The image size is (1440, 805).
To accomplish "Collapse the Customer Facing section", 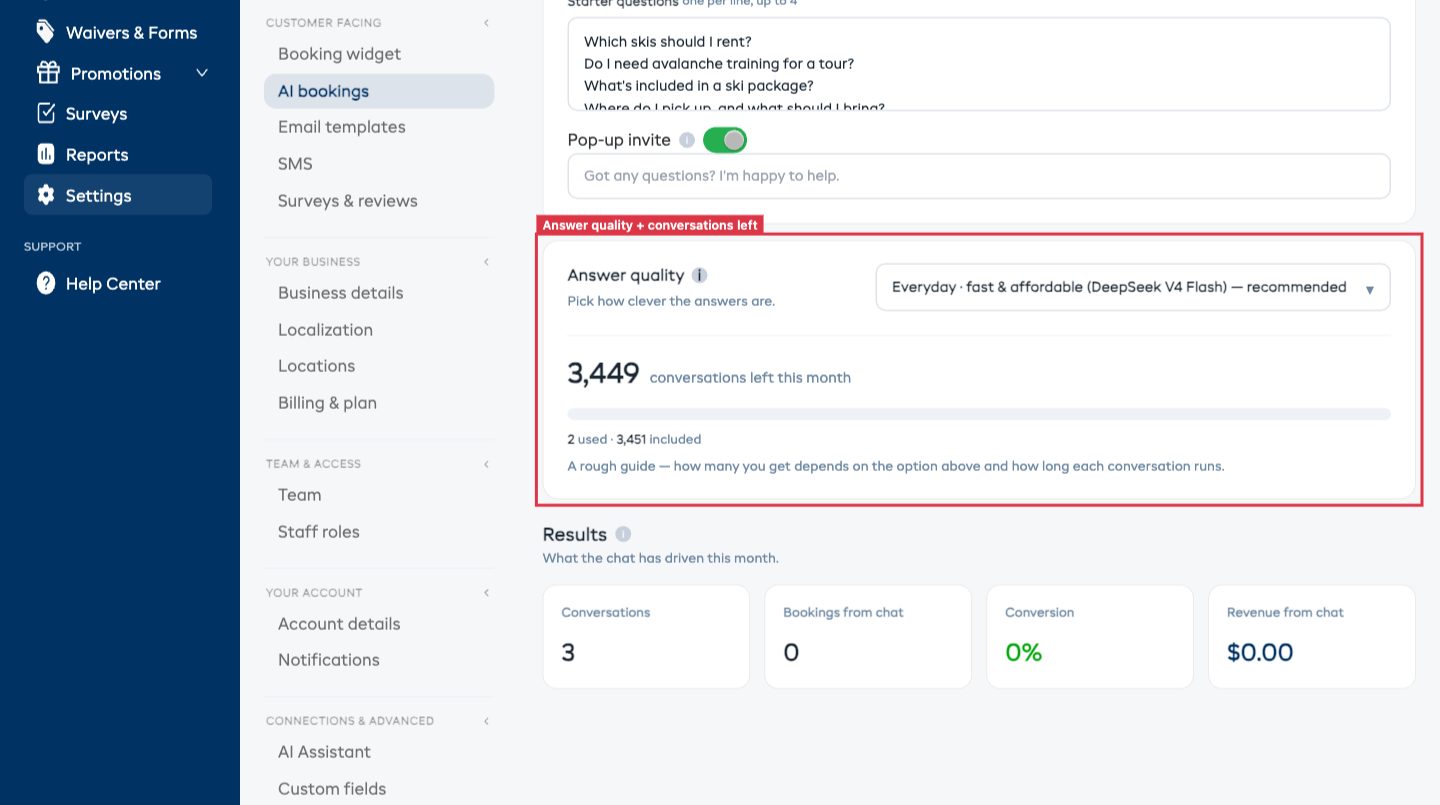I will click(486, 22).
